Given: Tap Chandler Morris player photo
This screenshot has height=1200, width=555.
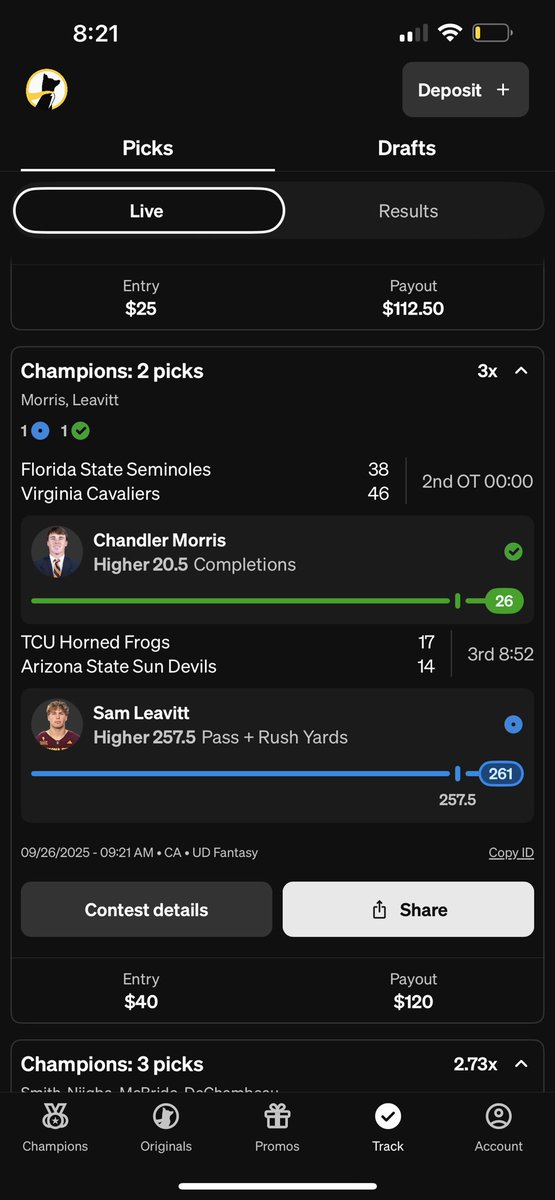Looking at the screenshot, I should [x=57, y=552].
